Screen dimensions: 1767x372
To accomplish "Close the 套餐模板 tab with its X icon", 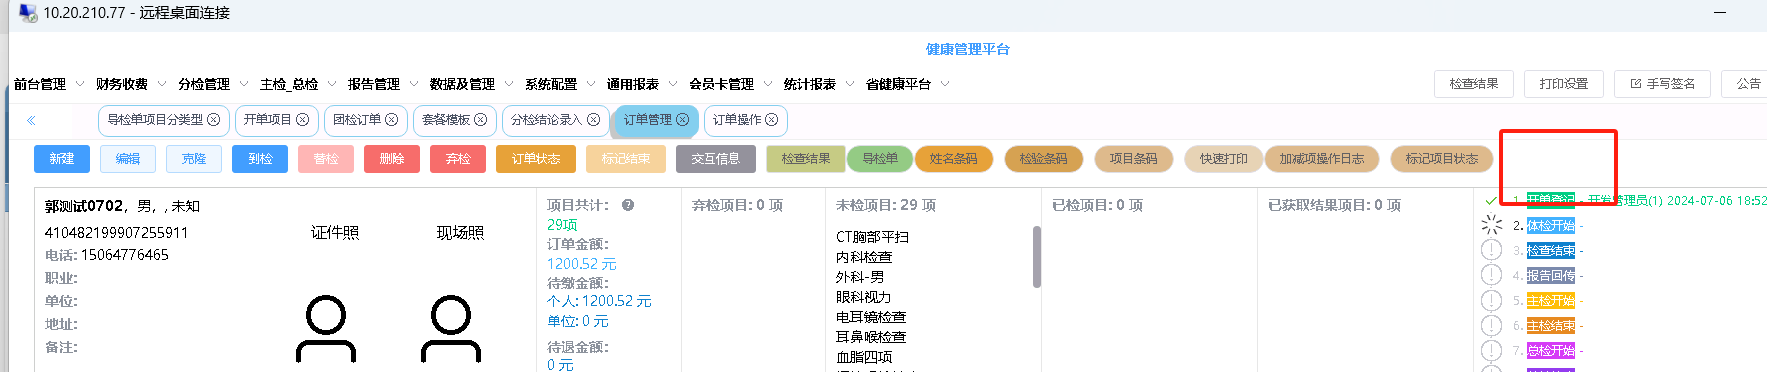I will coord(480,120).
